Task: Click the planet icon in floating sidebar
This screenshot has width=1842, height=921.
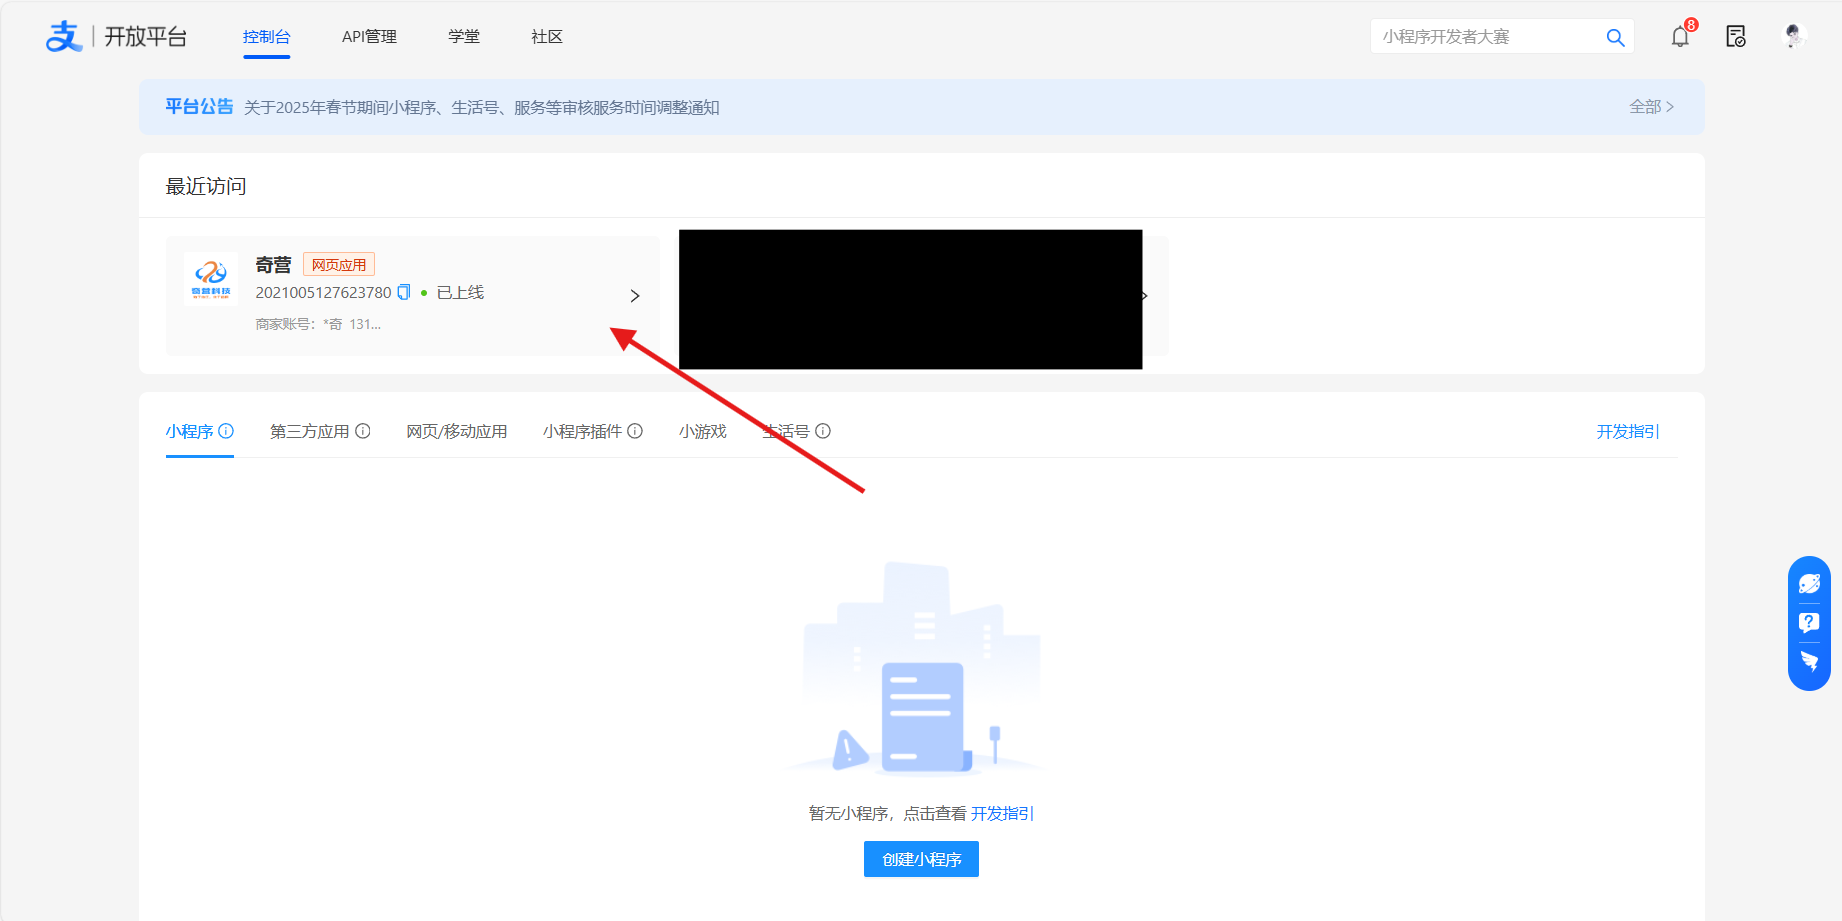Action: tap(1809, 584)
